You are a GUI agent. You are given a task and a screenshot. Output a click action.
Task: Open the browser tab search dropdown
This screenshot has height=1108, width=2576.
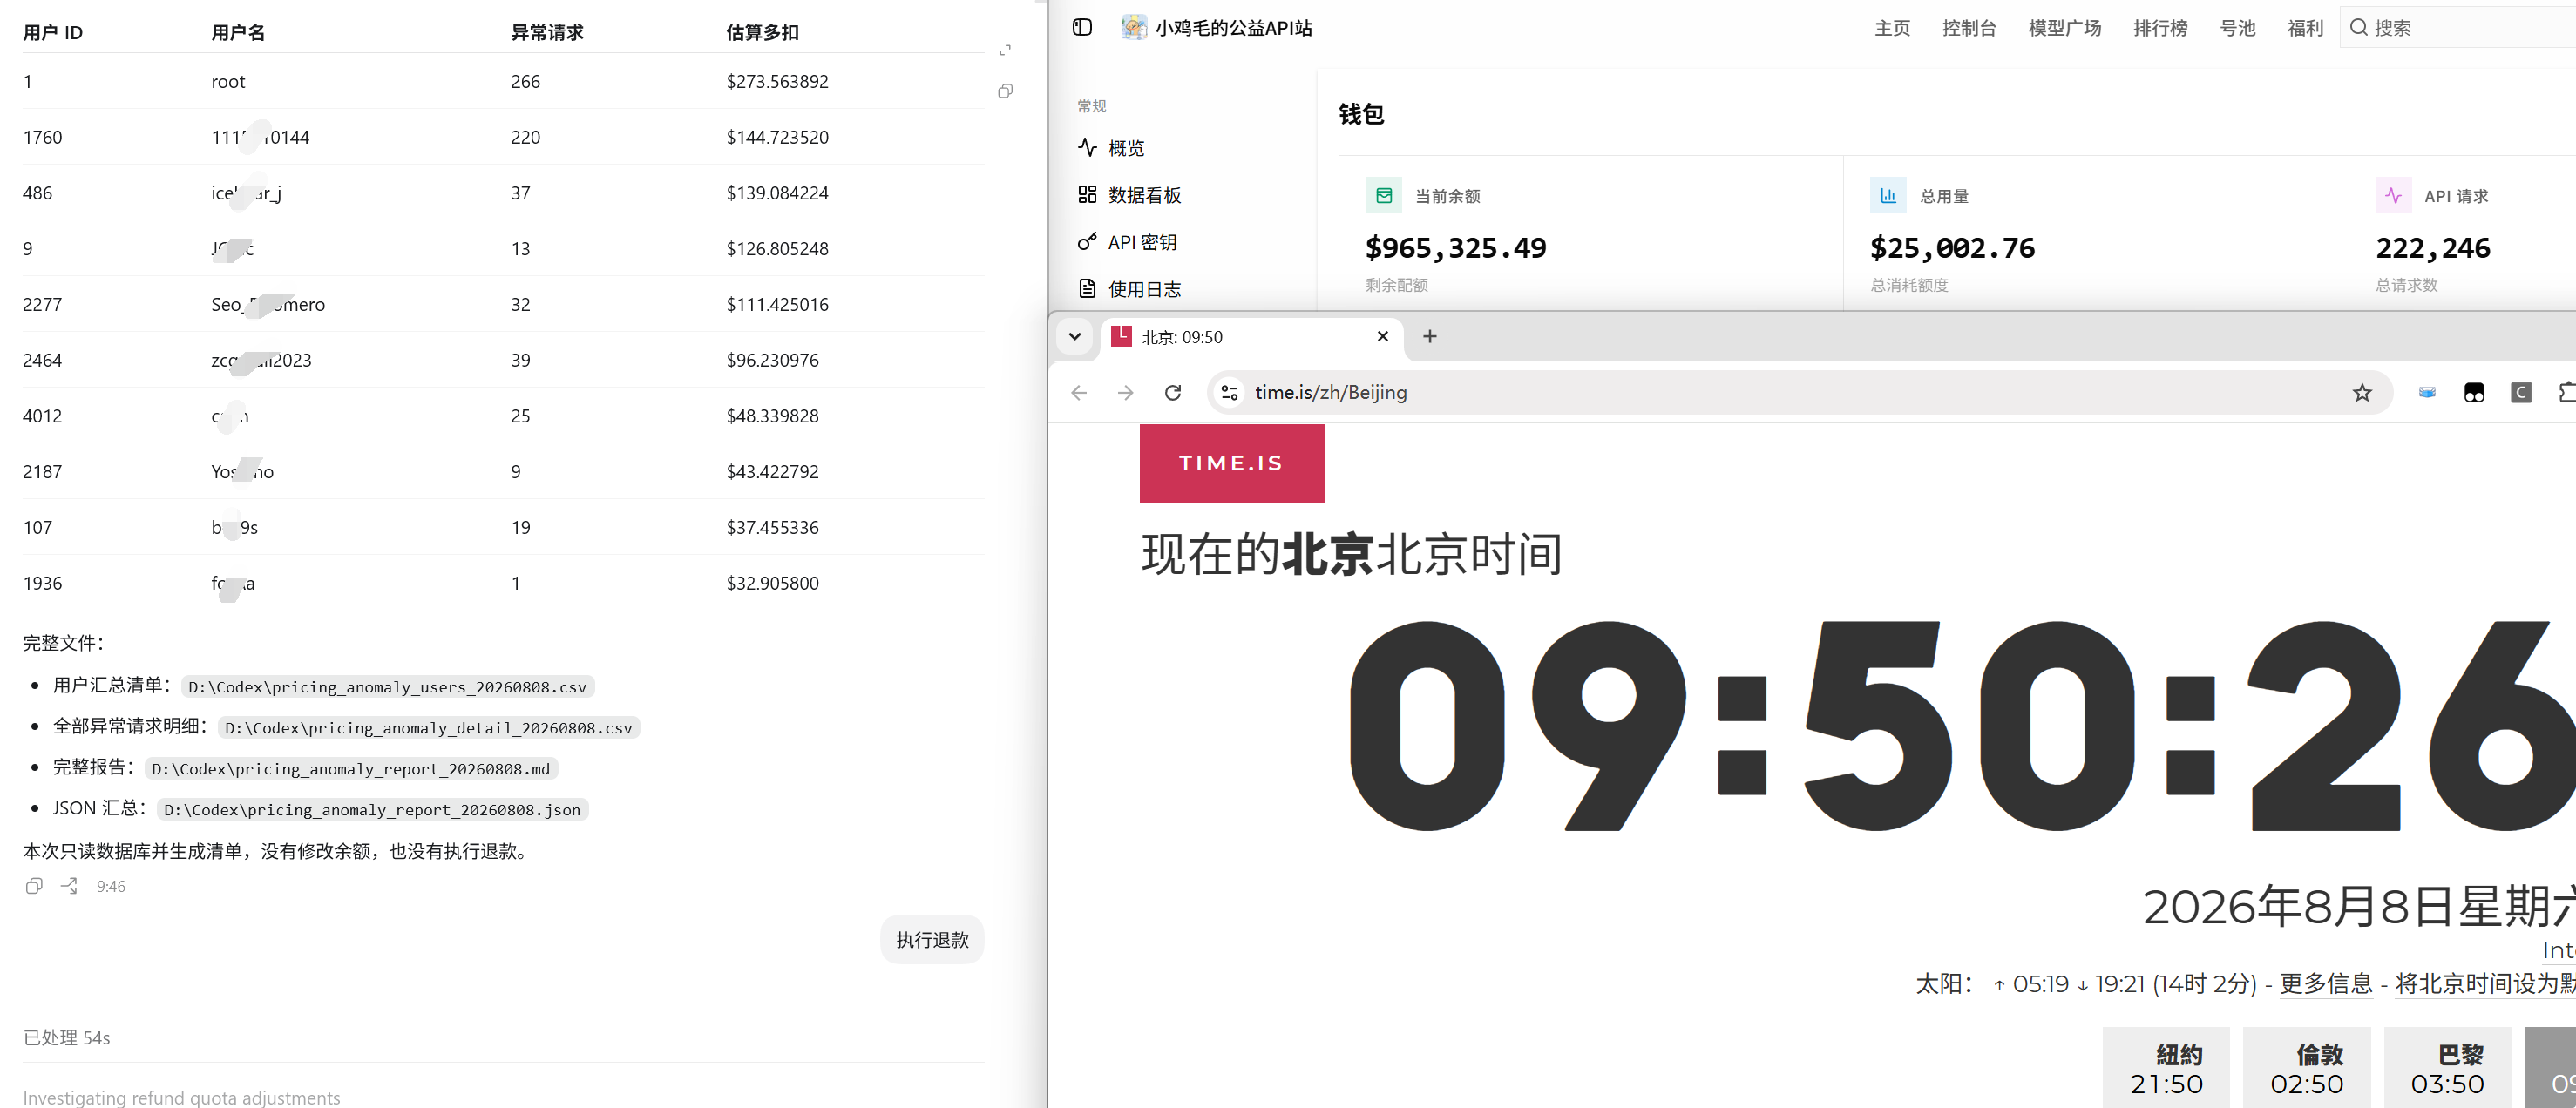[1075, 337]
